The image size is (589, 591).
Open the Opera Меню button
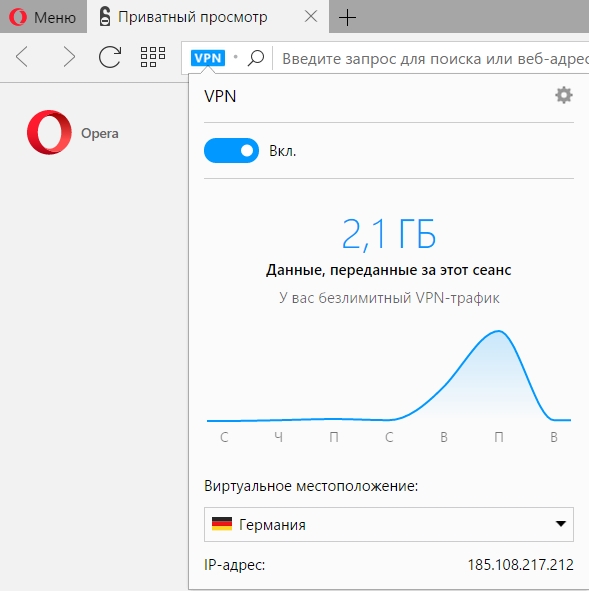(43, 17)
